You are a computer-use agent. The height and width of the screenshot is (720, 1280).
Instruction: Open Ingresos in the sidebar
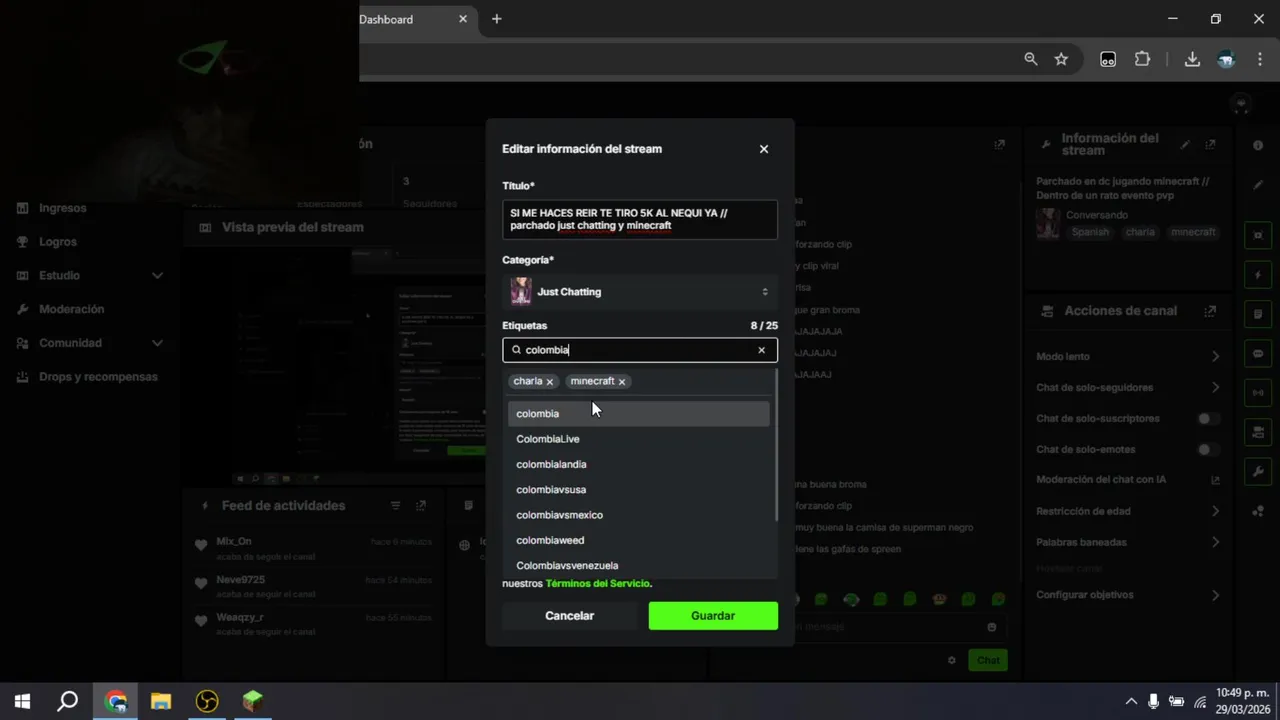click(x=63, y=208)
